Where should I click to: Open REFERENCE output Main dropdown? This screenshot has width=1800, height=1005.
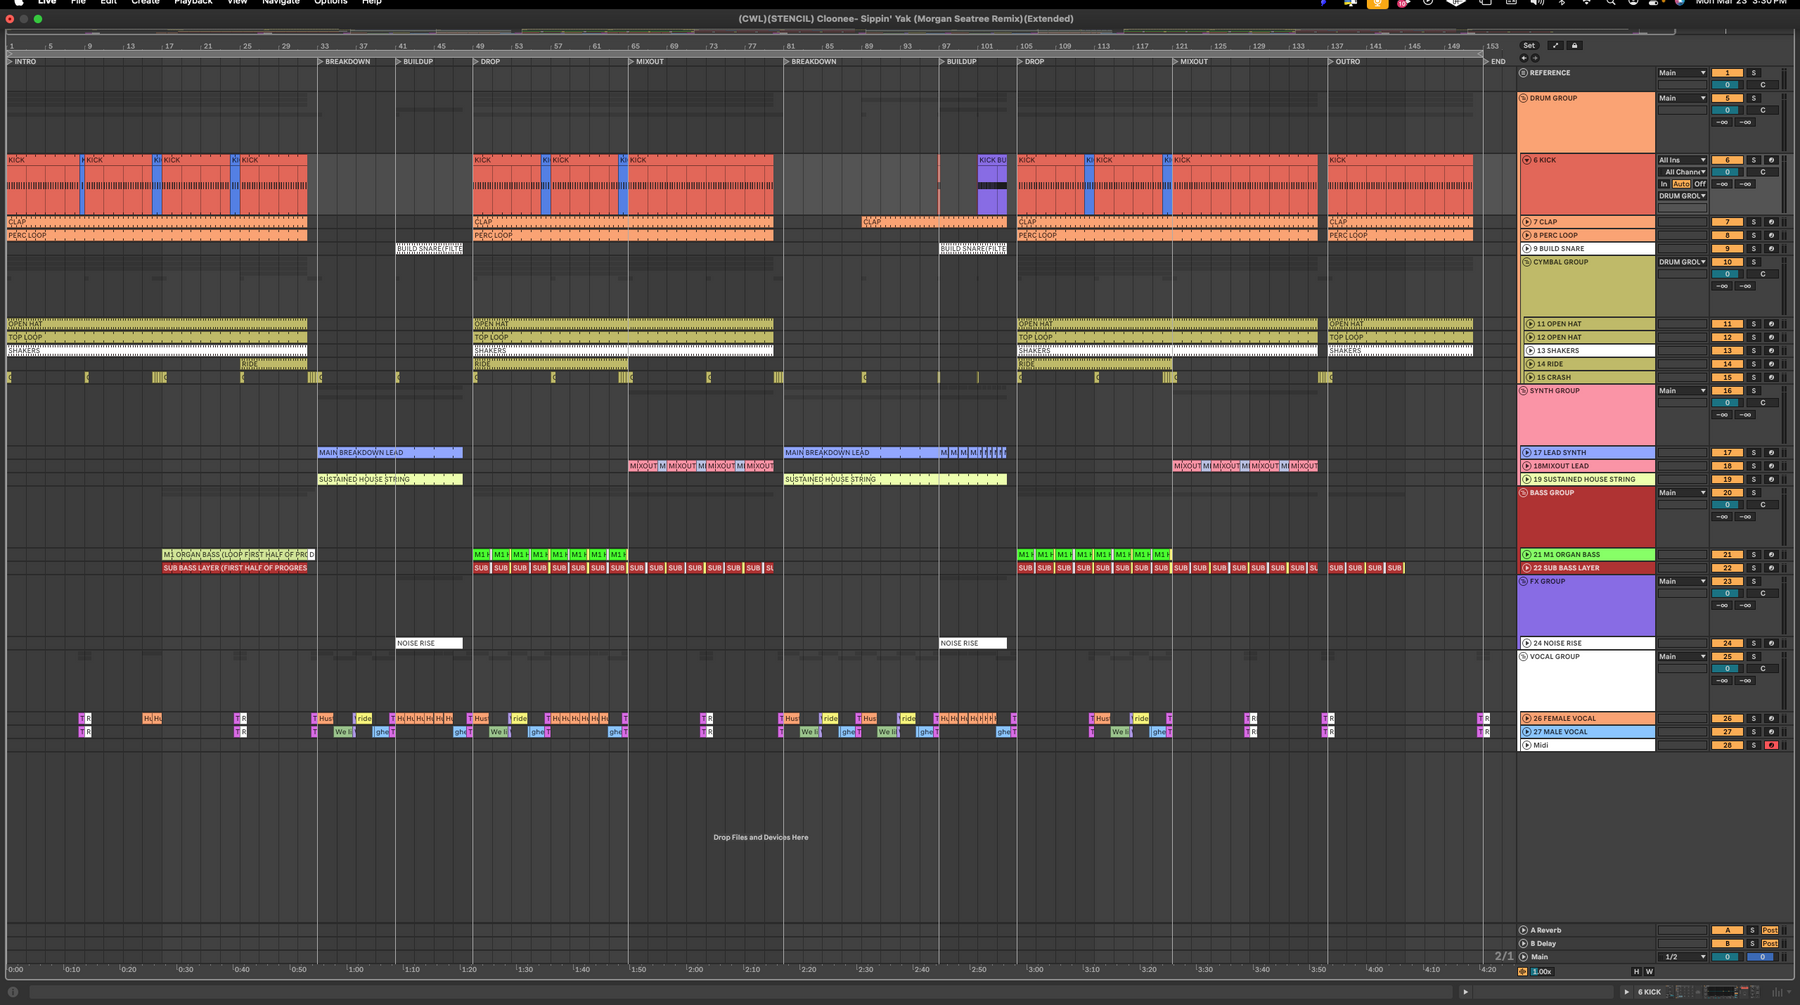(1682, 73)
